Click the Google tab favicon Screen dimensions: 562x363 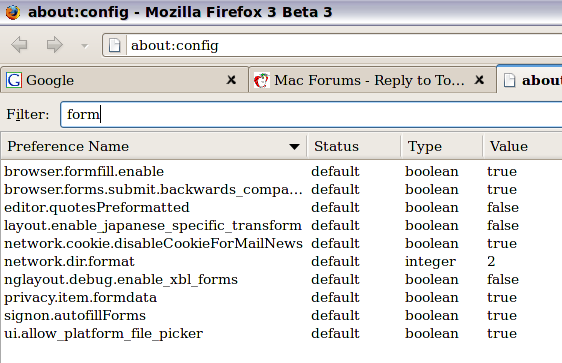(x=14, y=80)
